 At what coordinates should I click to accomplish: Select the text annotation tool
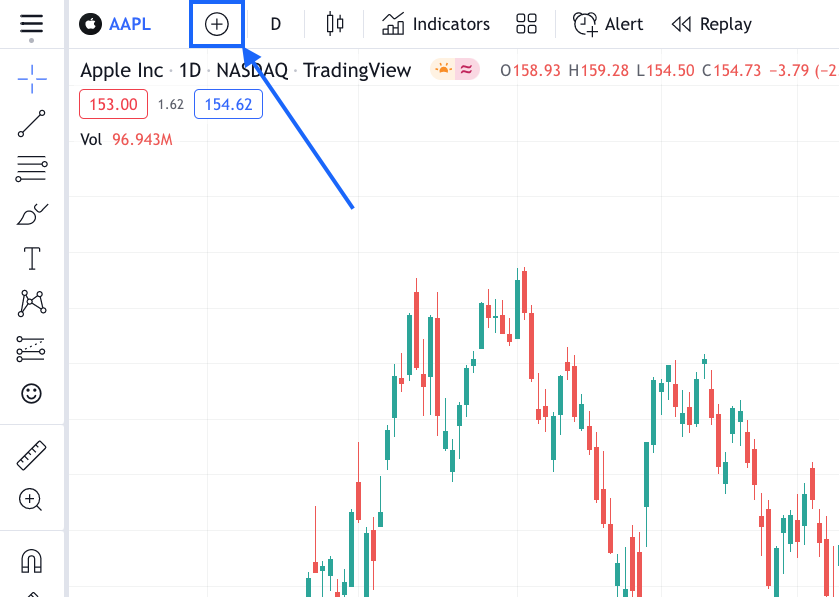coord(31,258)
